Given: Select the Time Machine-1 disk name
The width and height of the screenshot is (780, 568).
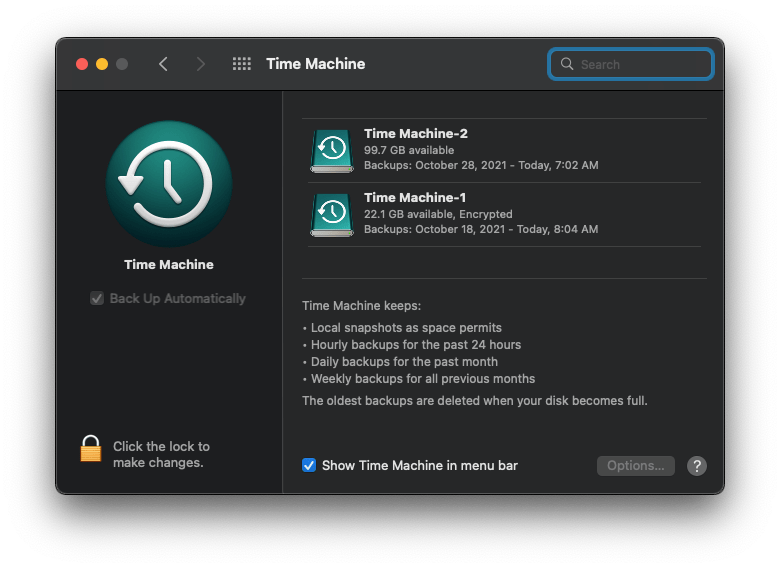Looking at the screenshot, I should point(414,197).
